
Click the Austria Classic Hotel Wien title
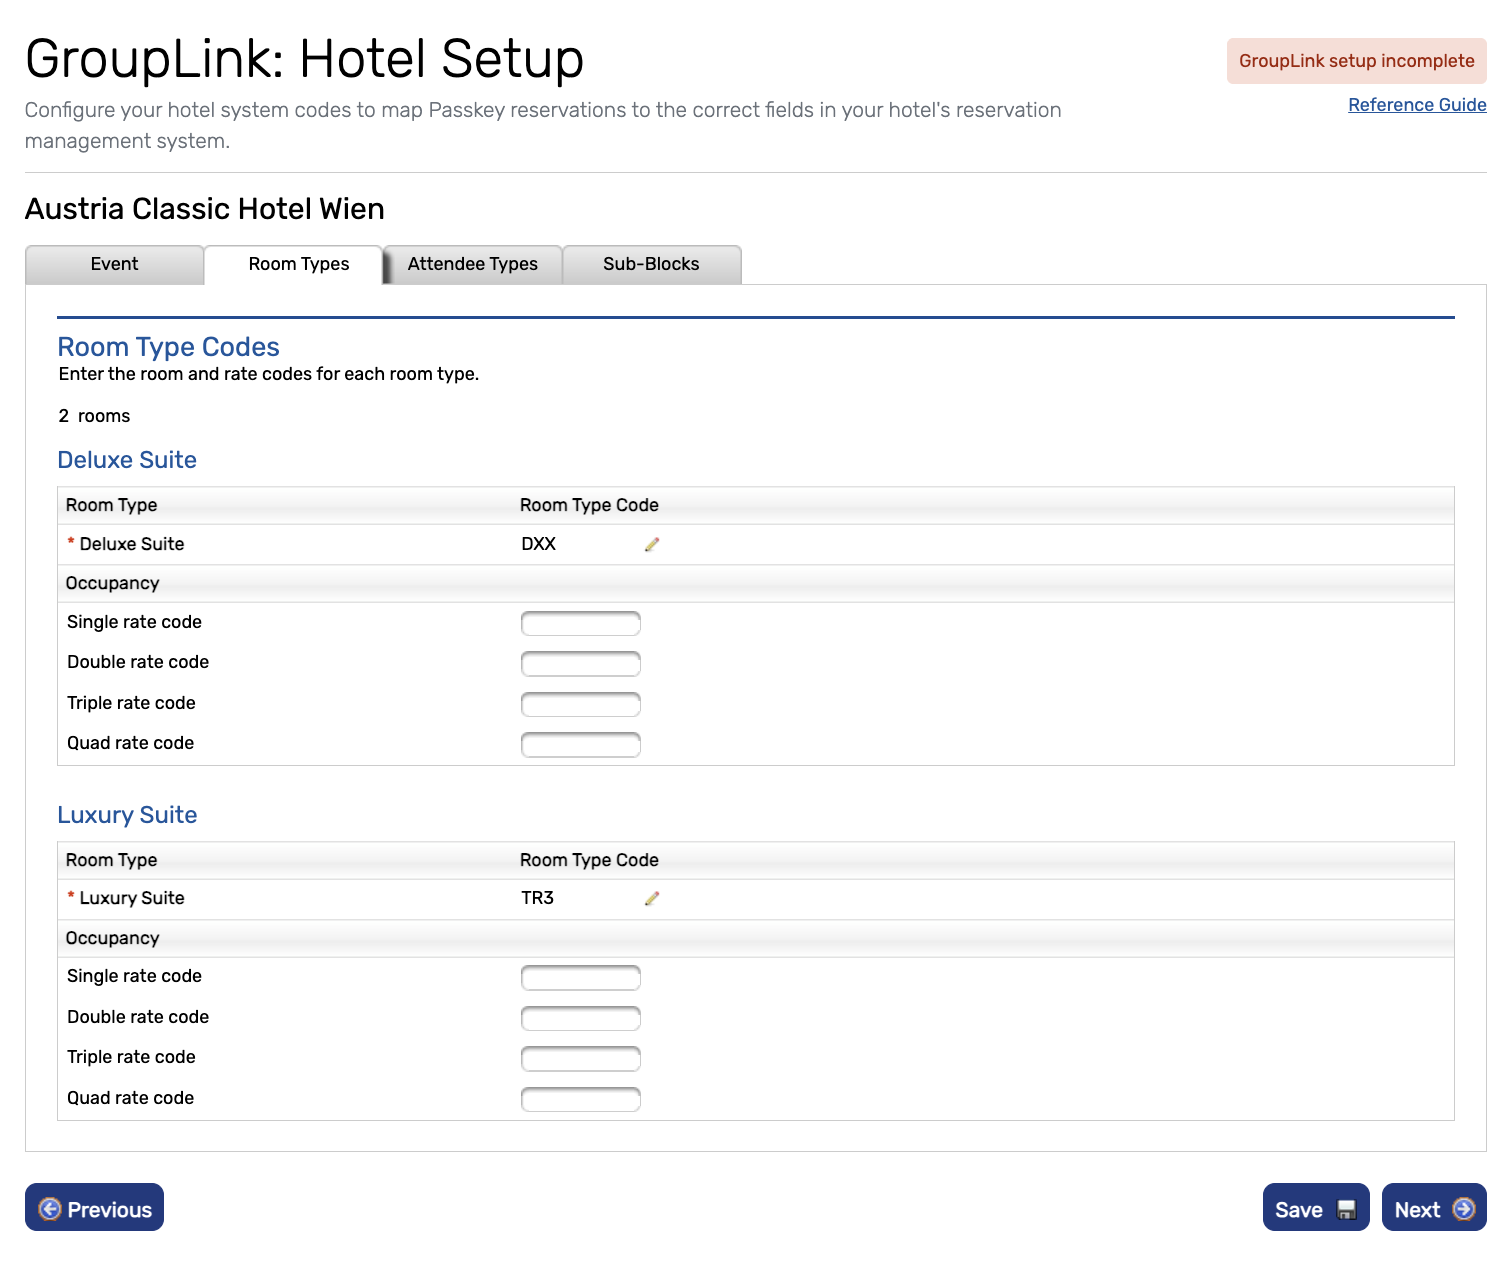(205, 209)
